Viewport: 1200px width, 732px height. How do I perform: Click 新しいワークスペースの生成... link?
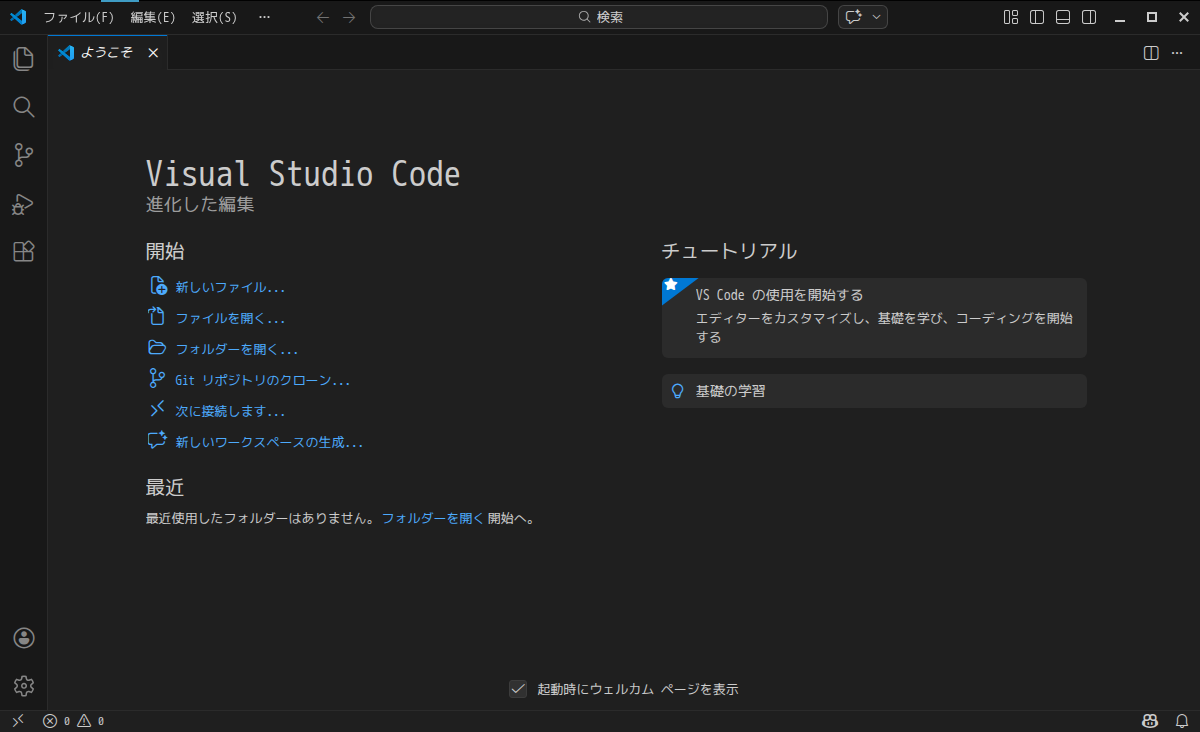[269, 442]
